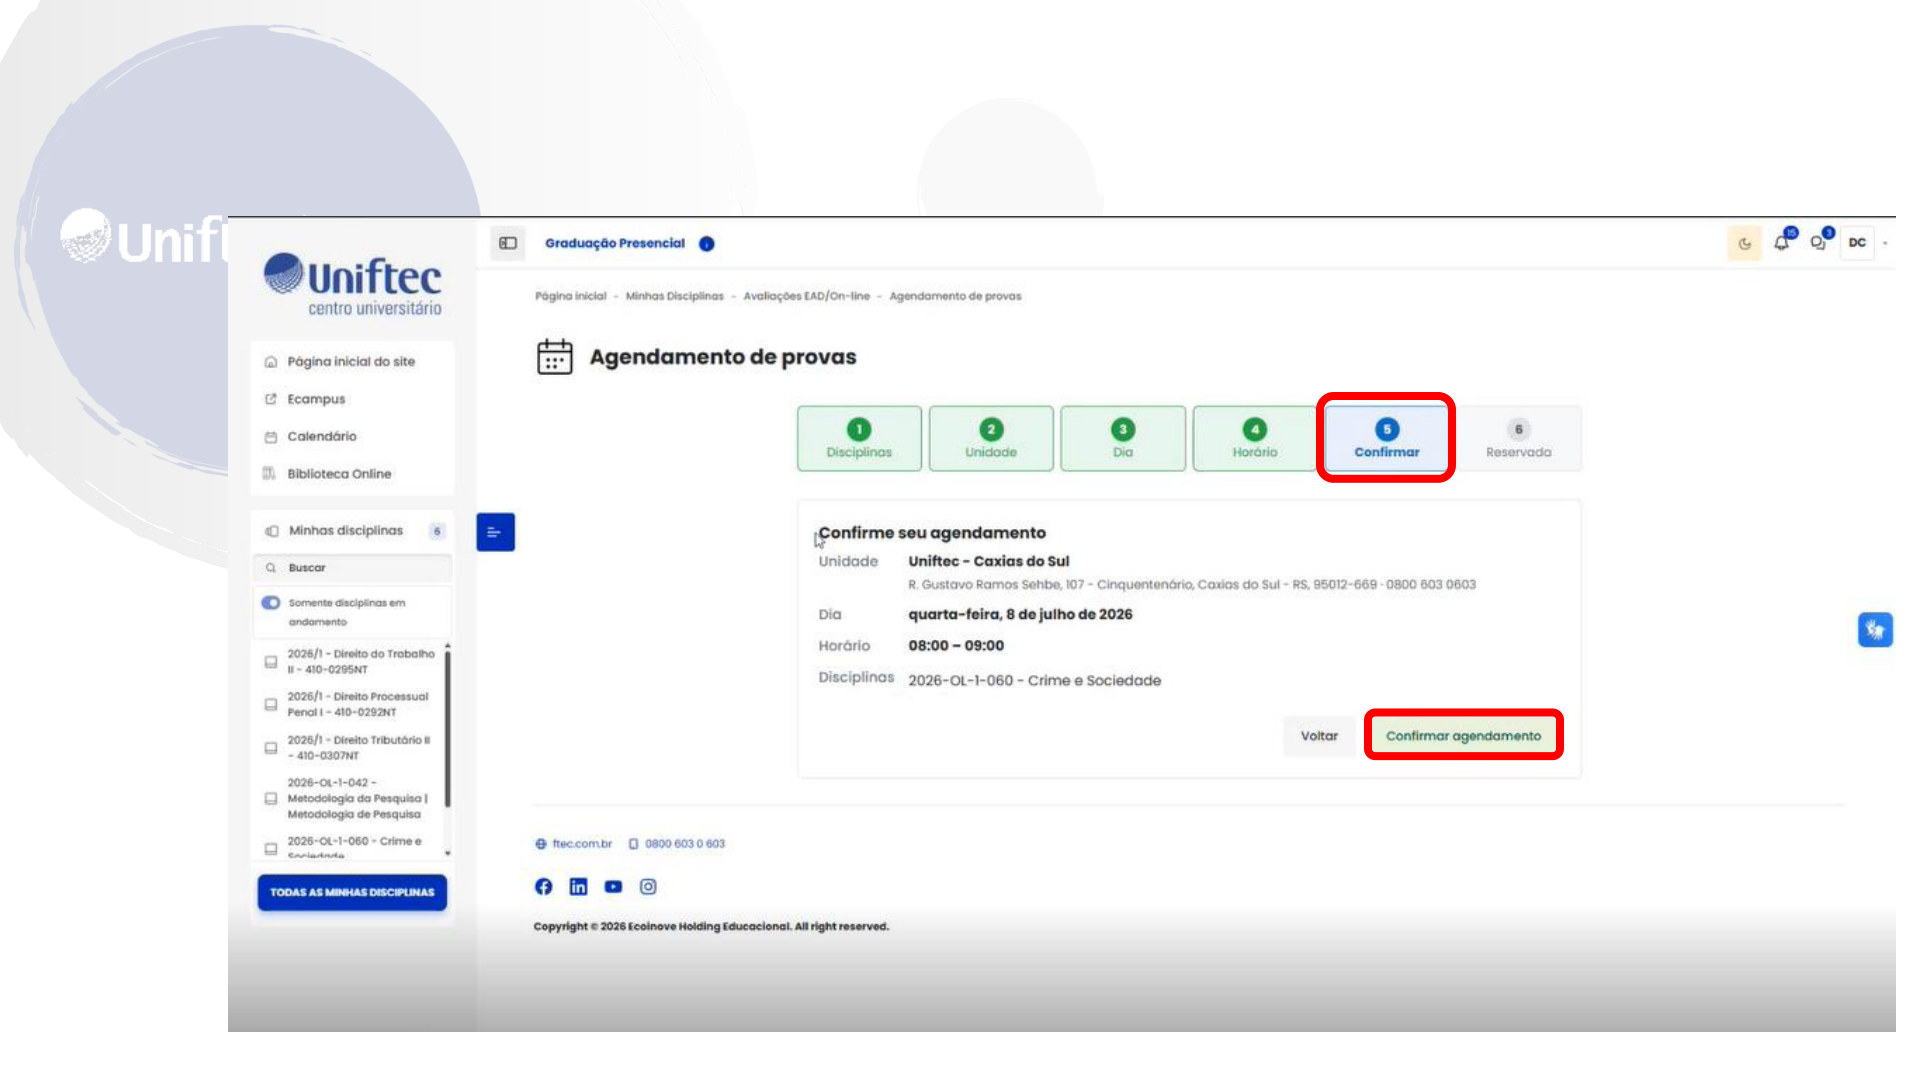Click the Libras accessibility hand icon

click(1875, 630)
